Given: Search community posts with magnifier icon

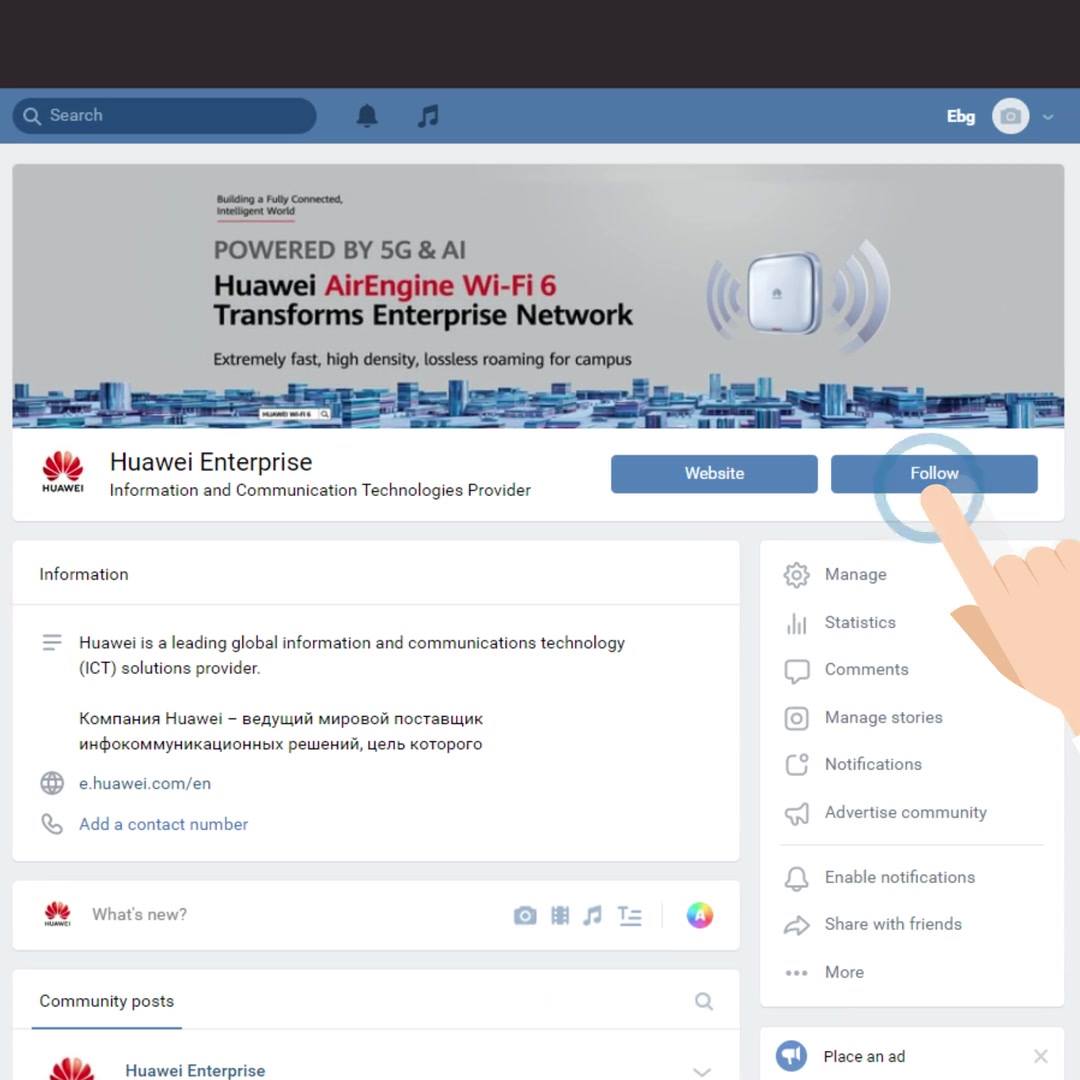Looking at the screenshot, I should point(703,1001).
